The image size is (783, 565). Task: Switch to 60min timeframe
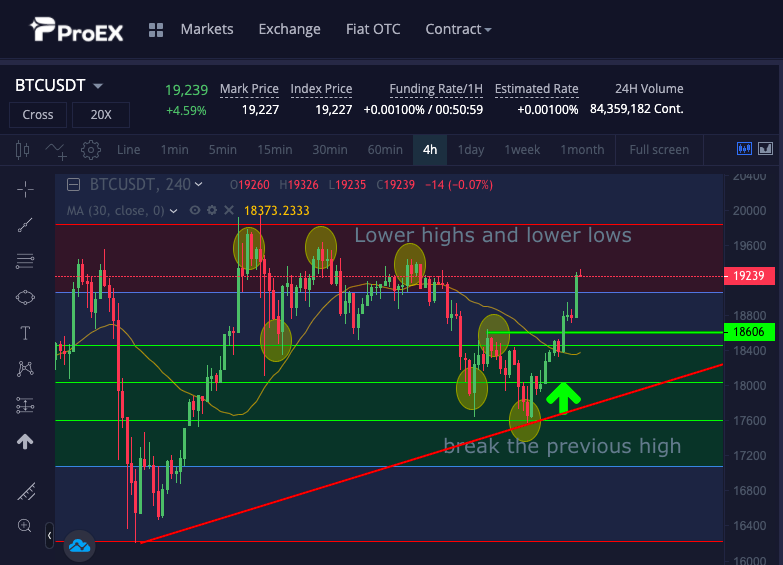[x=385, y=150]
